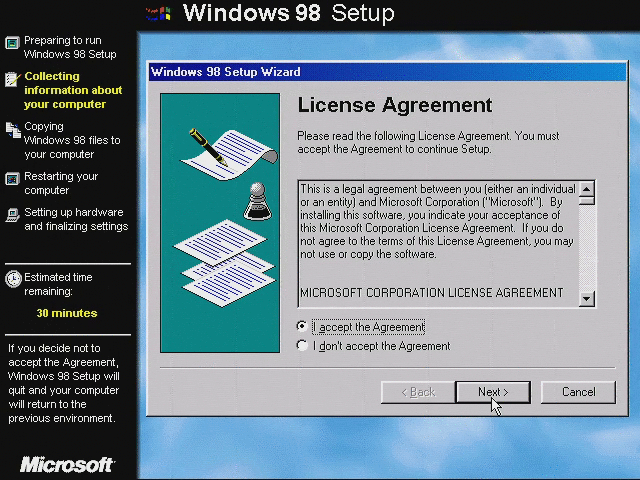Click the license scrollbar thumb
The width and height of the screenshot is (640, 480).
[587, 200]
